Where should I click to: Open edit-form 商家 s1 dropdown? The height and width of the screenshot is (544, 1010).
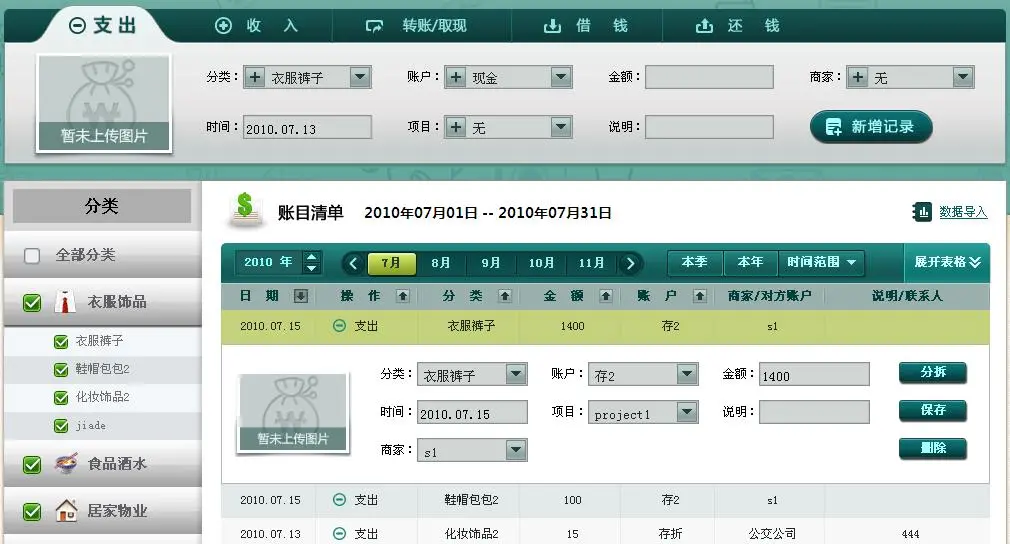[x=516, y=450]
